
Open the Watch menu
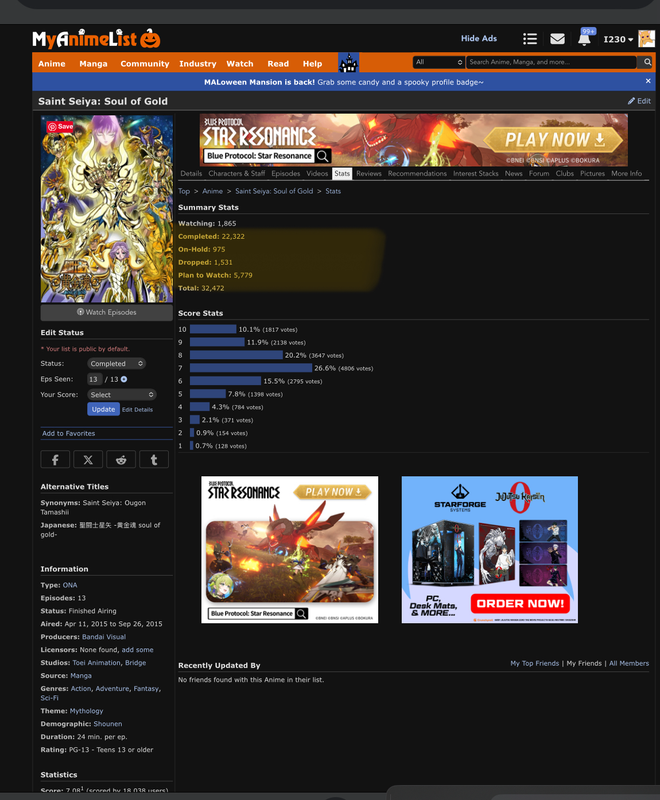tap(240, 64)
